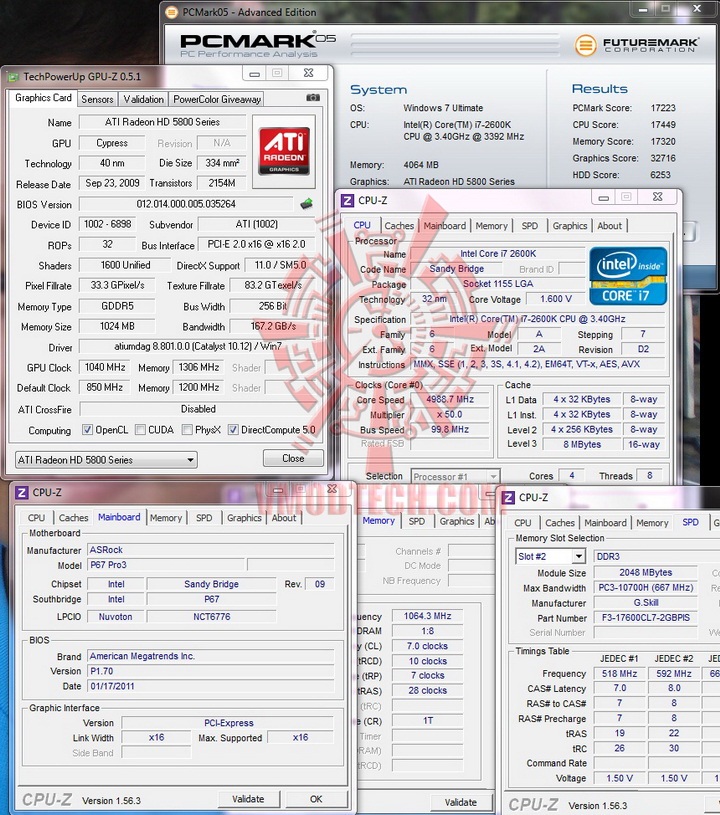Click the GPU-Z title bar icon
Image resolution: width=720 pixels, height=815 pixels.
click(x=12, y=77)
